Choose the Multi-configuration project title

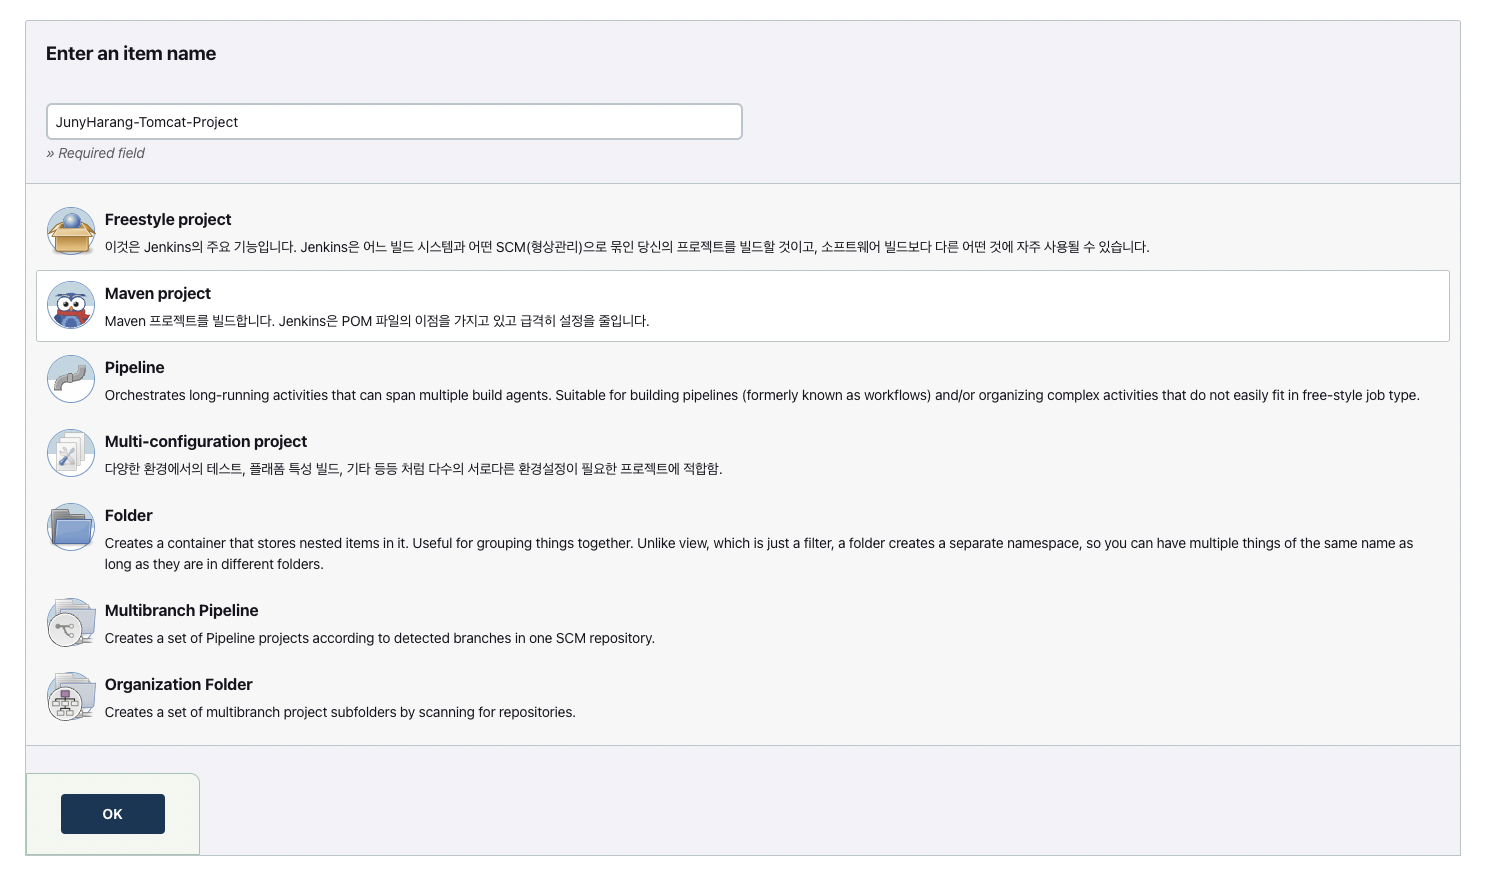(x=206, y=441)
